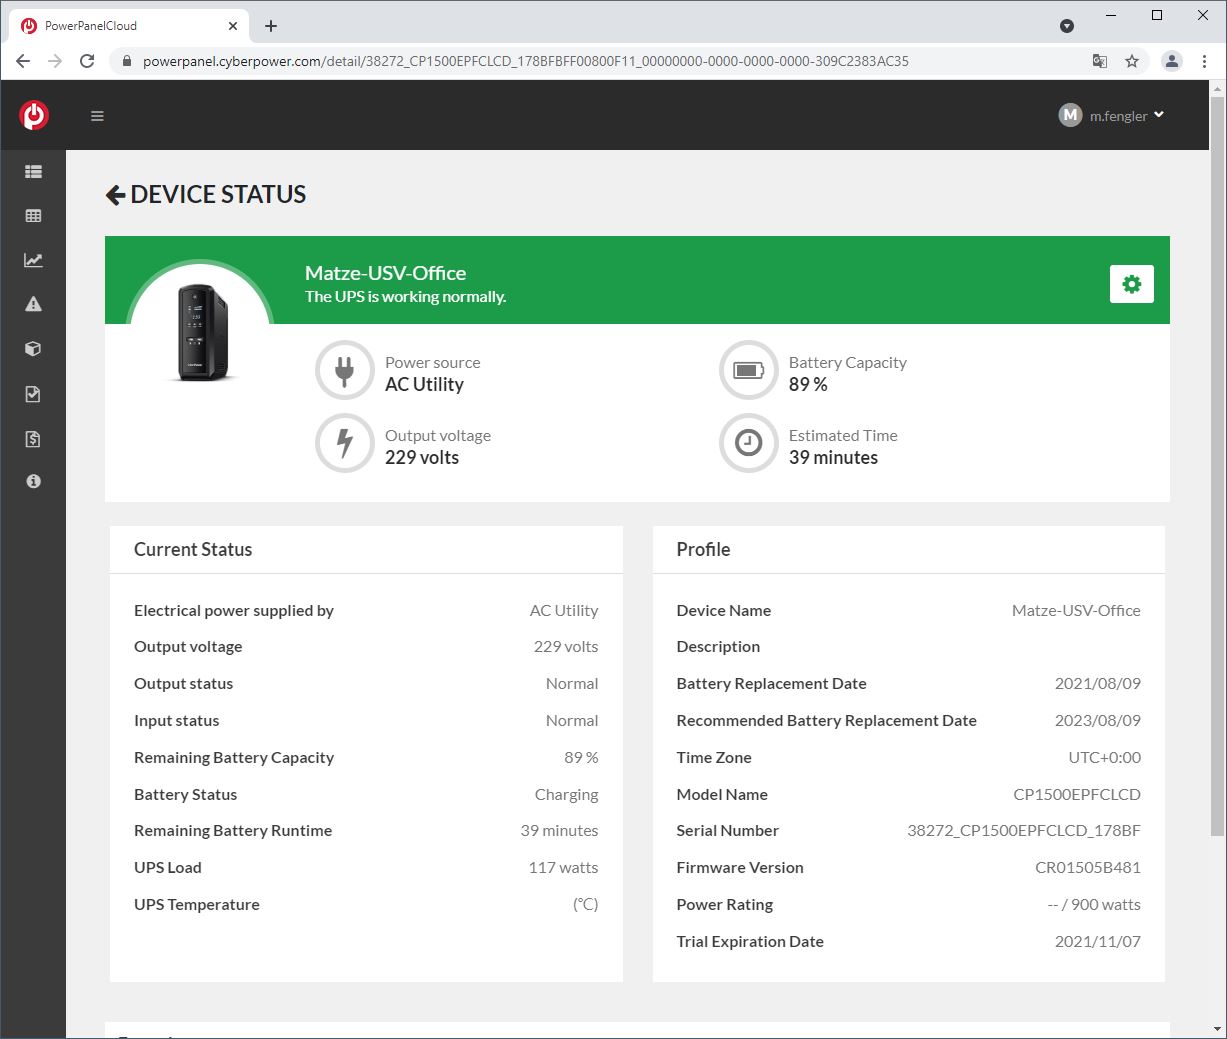This screenshot has height=1039, width=1227.
Task: Click the Time Zone 'UTC+0:00' value
Action: [x=1104, y=758]
